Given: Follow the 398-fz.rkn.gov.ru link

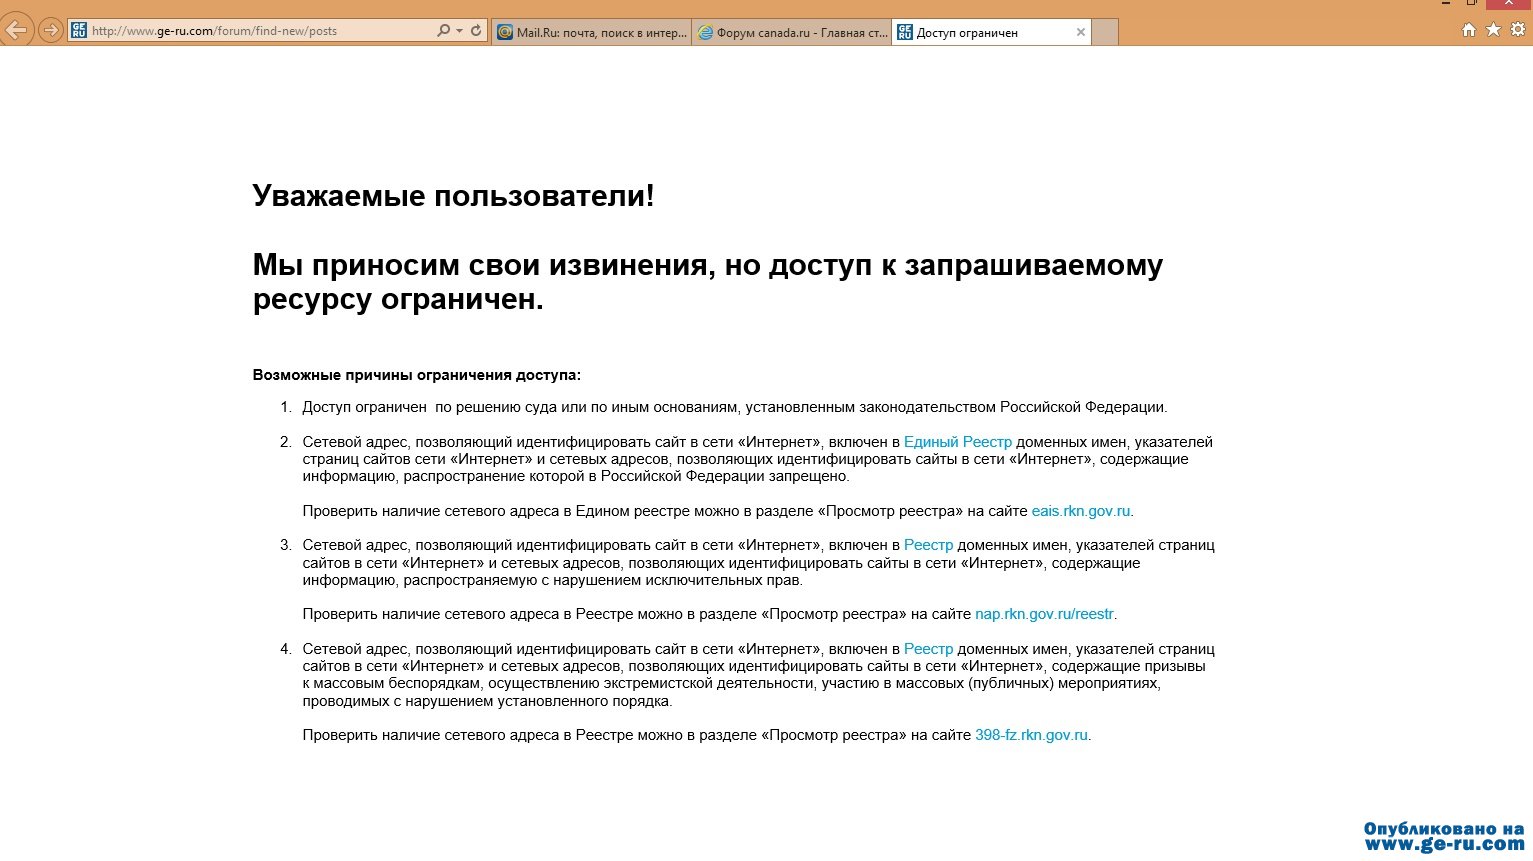Looking at the screenshot, I should pos(1031,735).
